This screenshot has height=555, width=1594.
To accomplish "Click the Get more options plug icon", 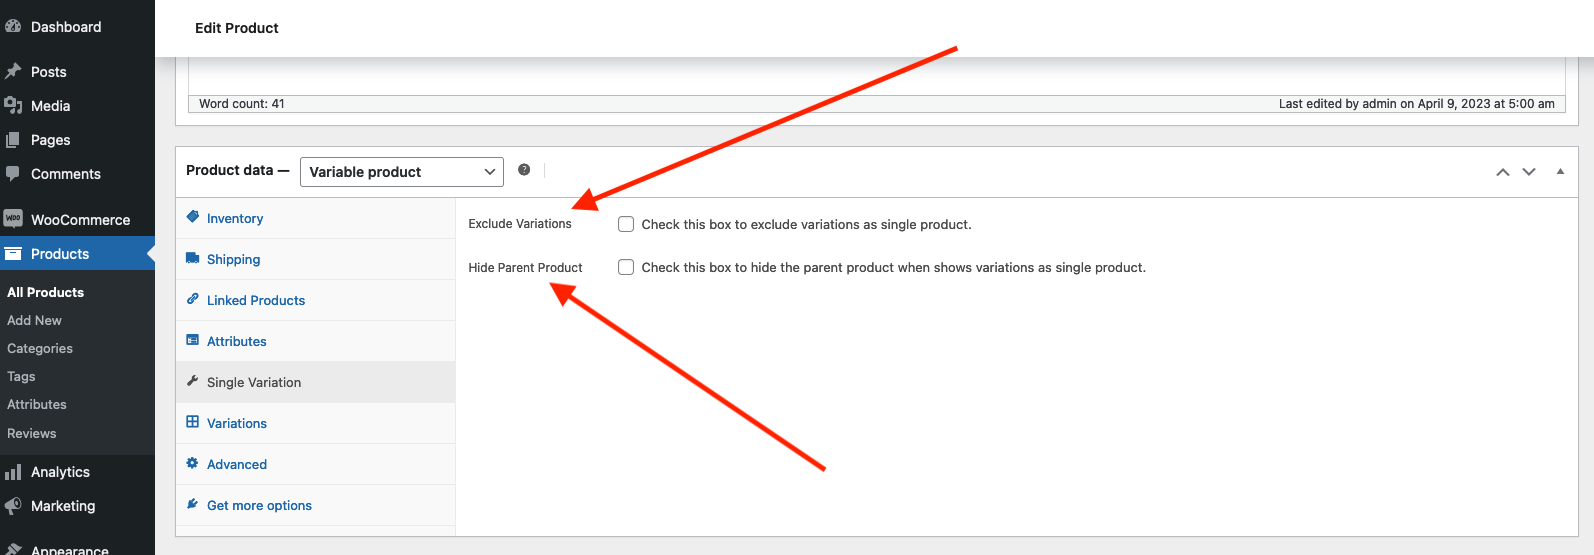I will click(x=193, y=504).
